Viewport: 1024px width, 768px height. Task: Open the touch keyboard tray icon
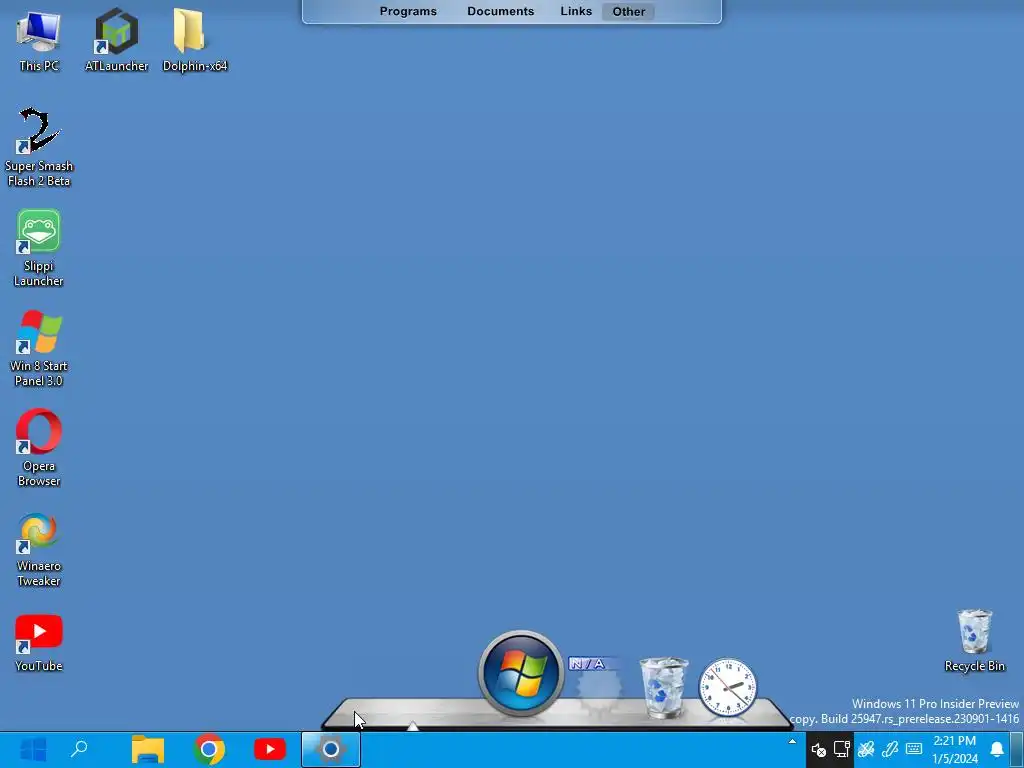coord(914,748)
